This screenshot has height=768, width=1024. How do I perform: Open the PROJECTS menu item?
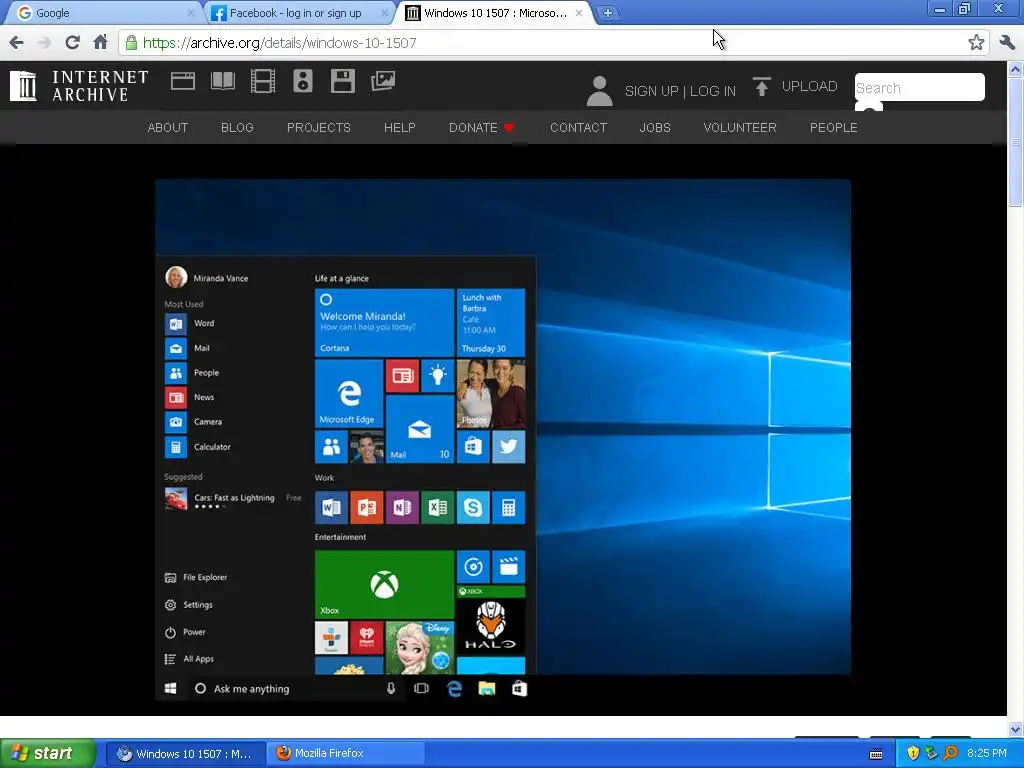click(x=319, y=128)
